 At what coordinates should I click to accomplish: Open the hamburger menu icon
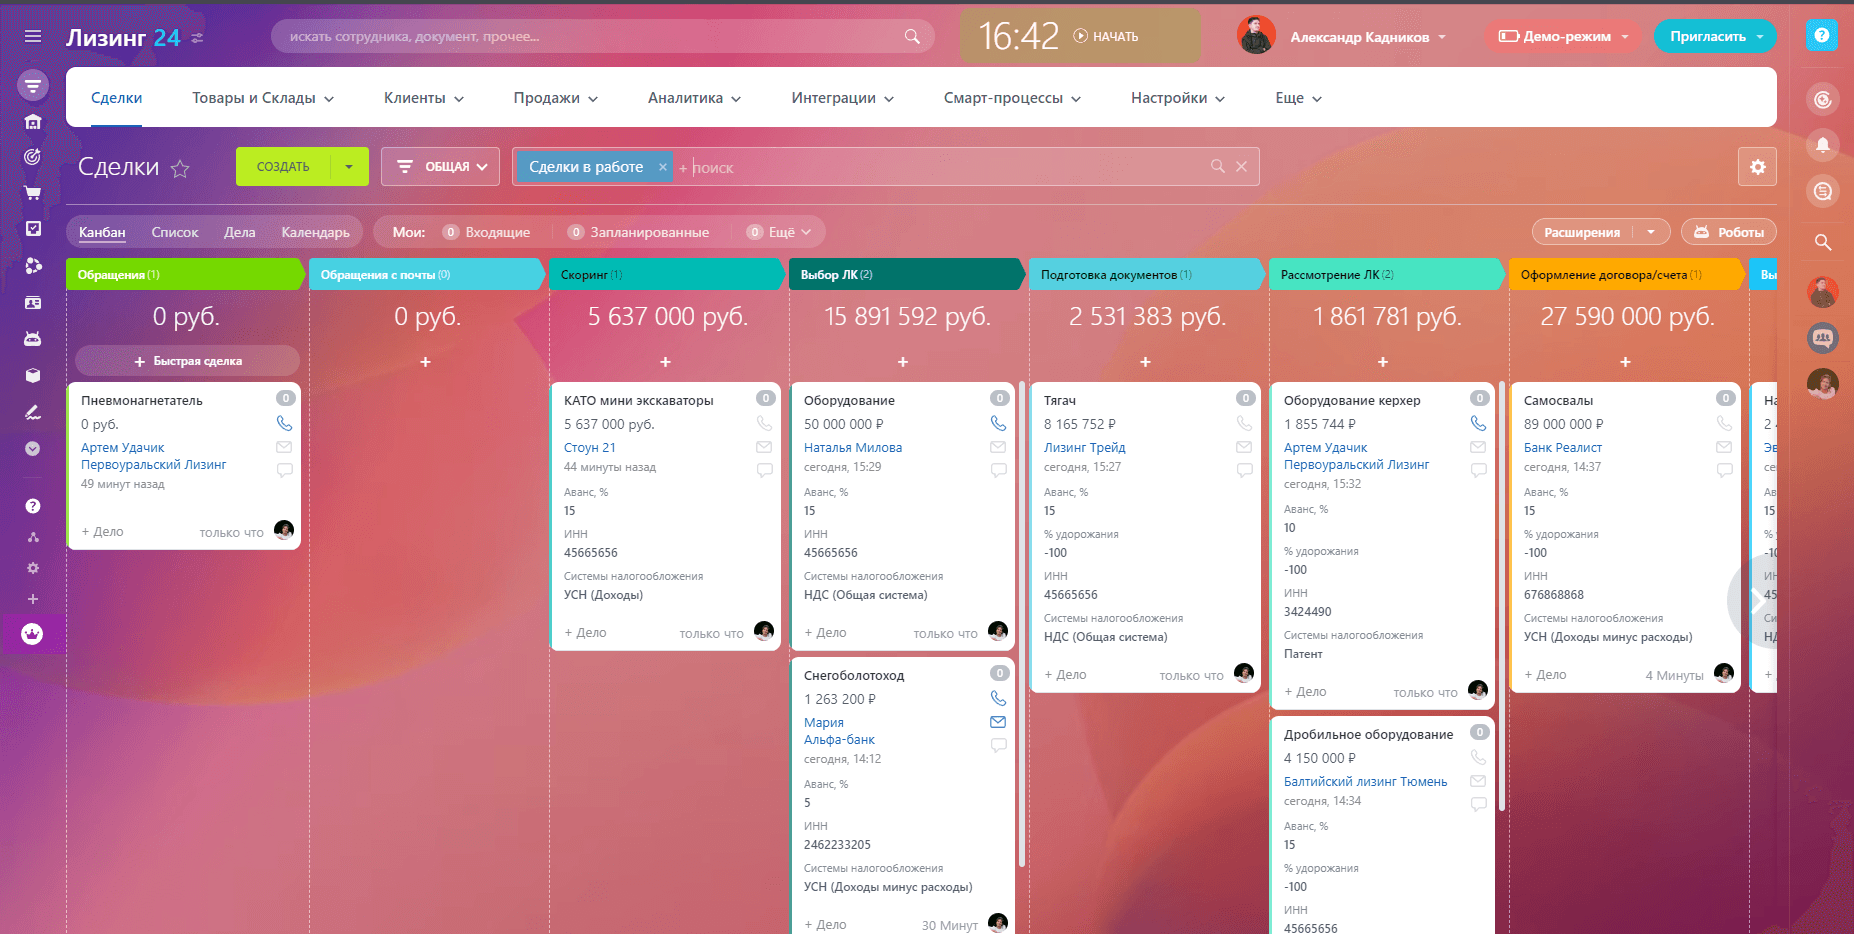[33, 36]
